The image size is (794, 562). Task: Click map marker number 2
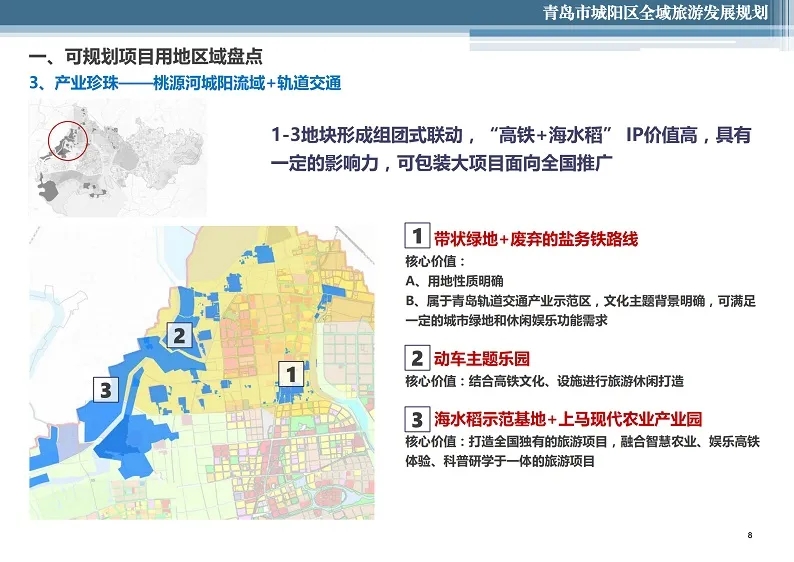coord(179,335)
